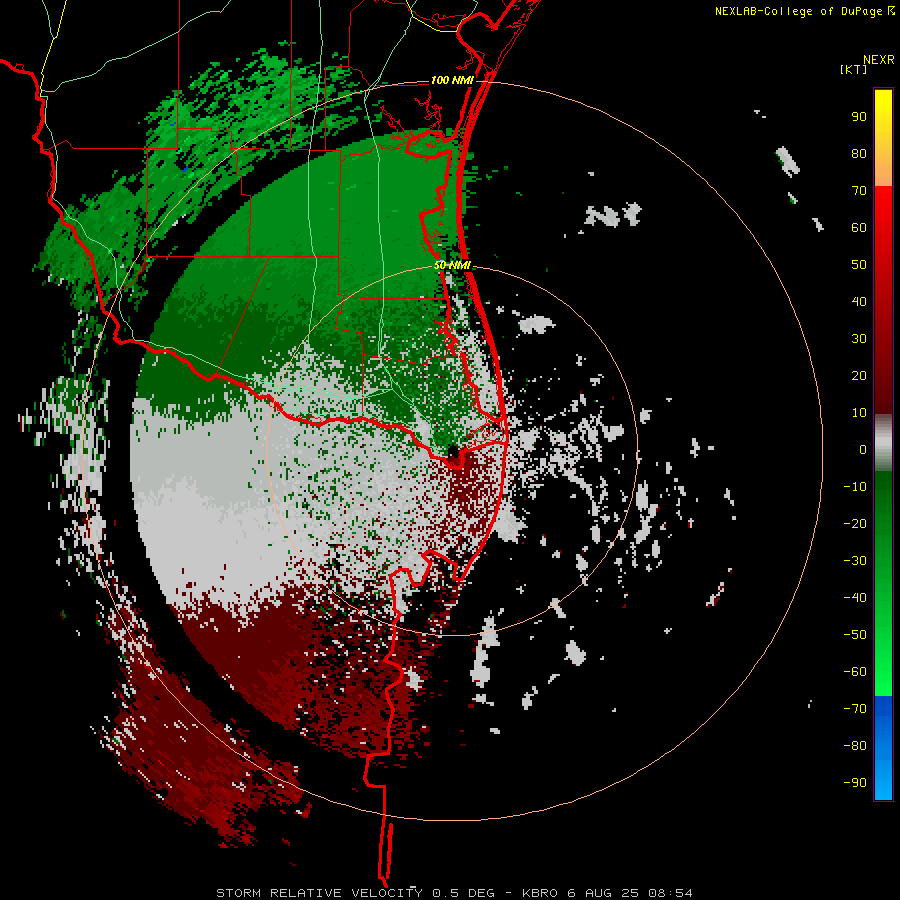Click the 100 NMI range ring label

coord(452,80)
